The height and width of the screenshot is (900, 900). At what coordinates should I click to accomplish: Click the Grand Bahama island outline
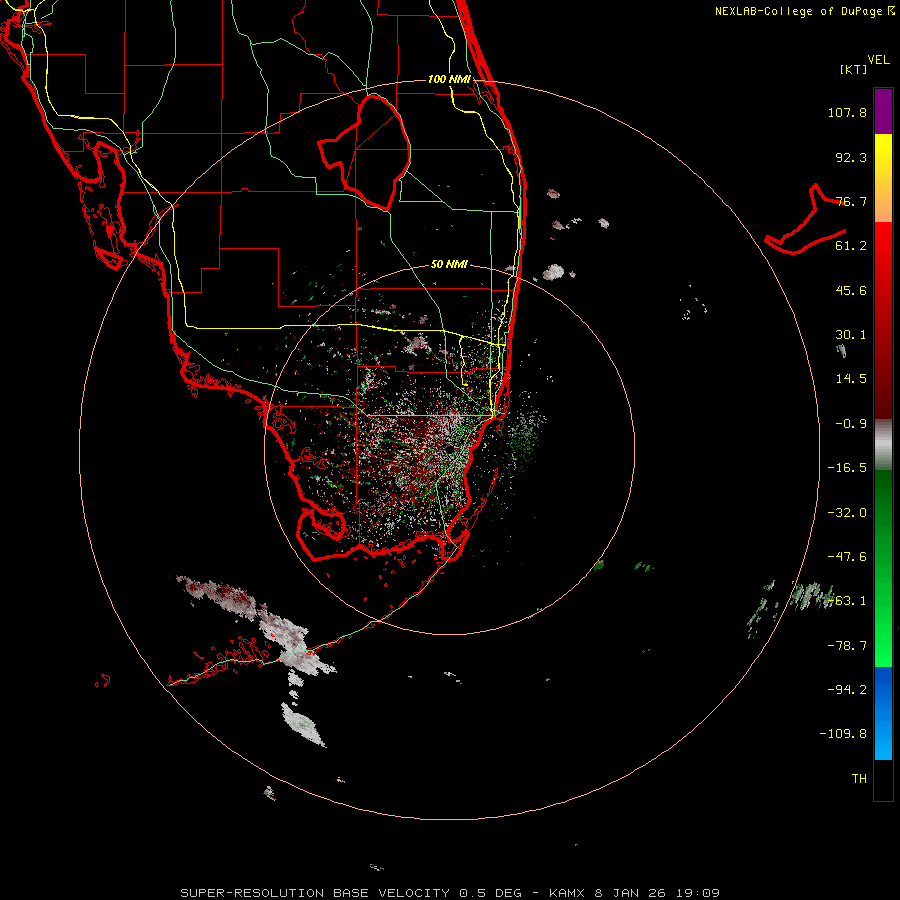coord(805,221)
